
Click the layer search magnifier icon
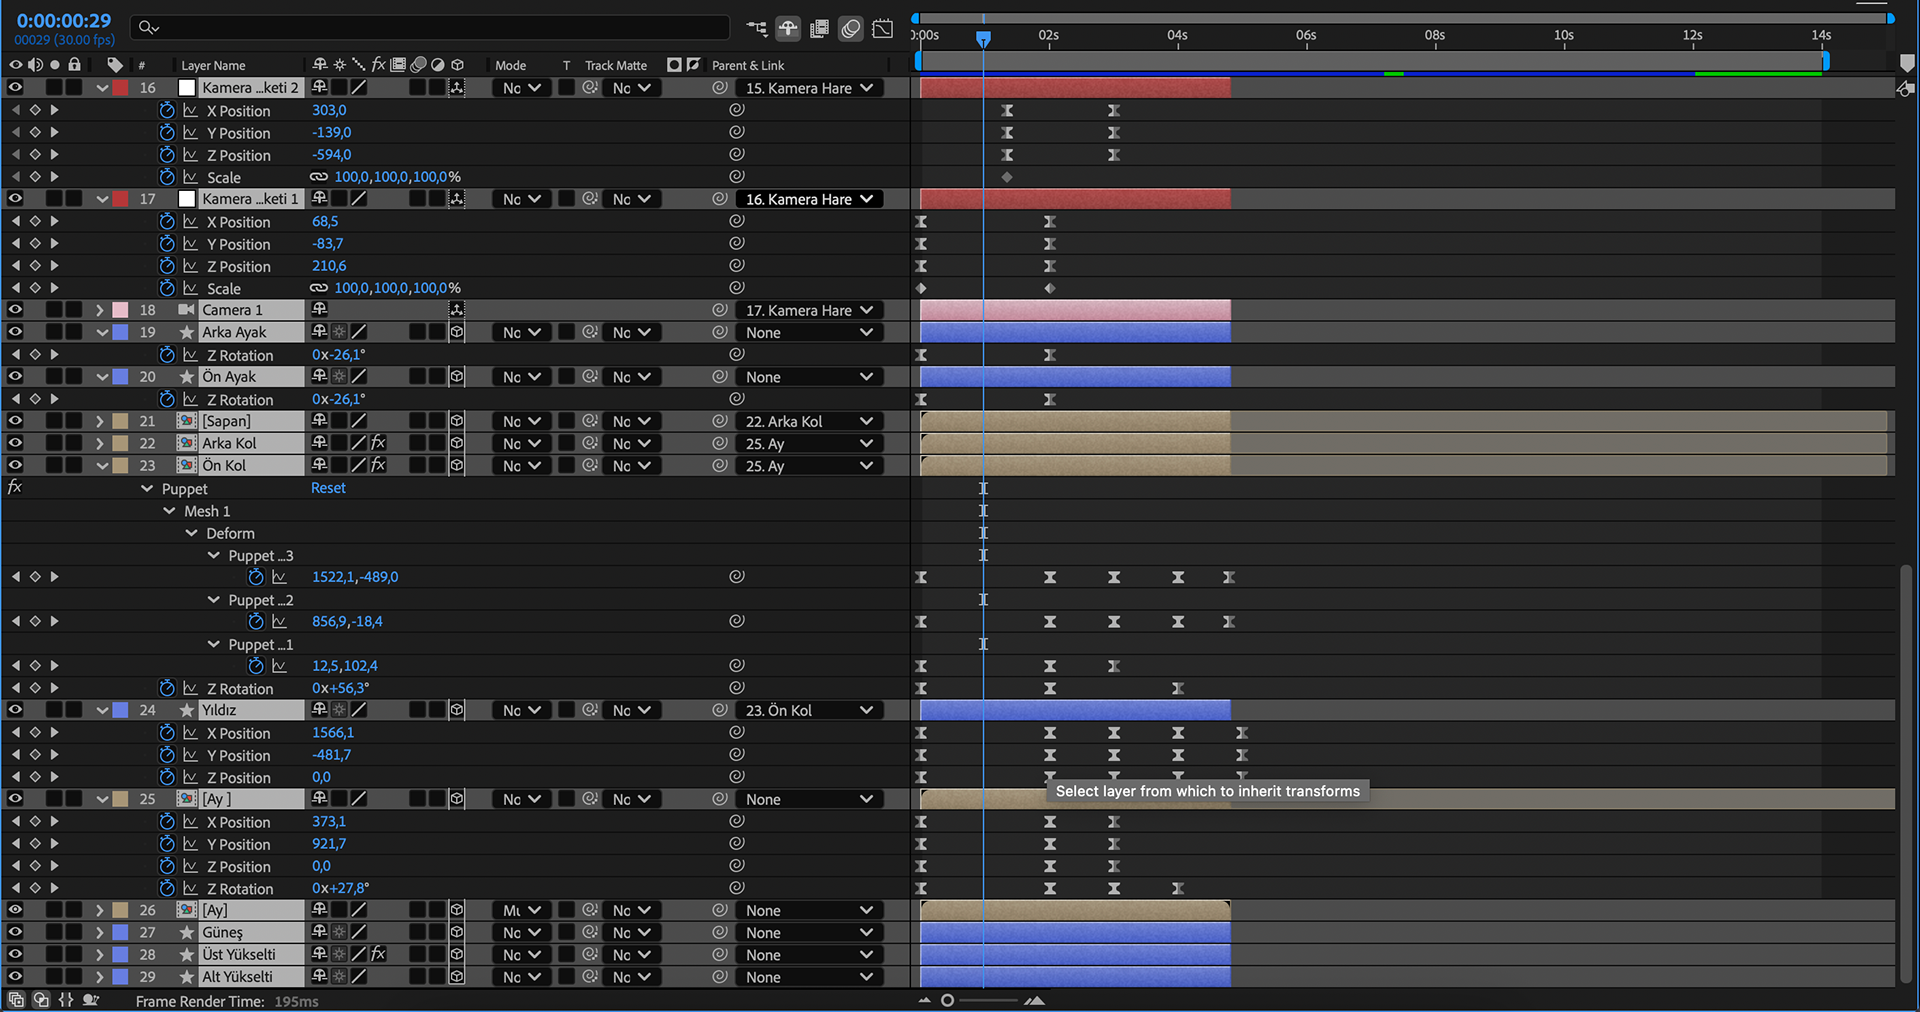(148, 27)
